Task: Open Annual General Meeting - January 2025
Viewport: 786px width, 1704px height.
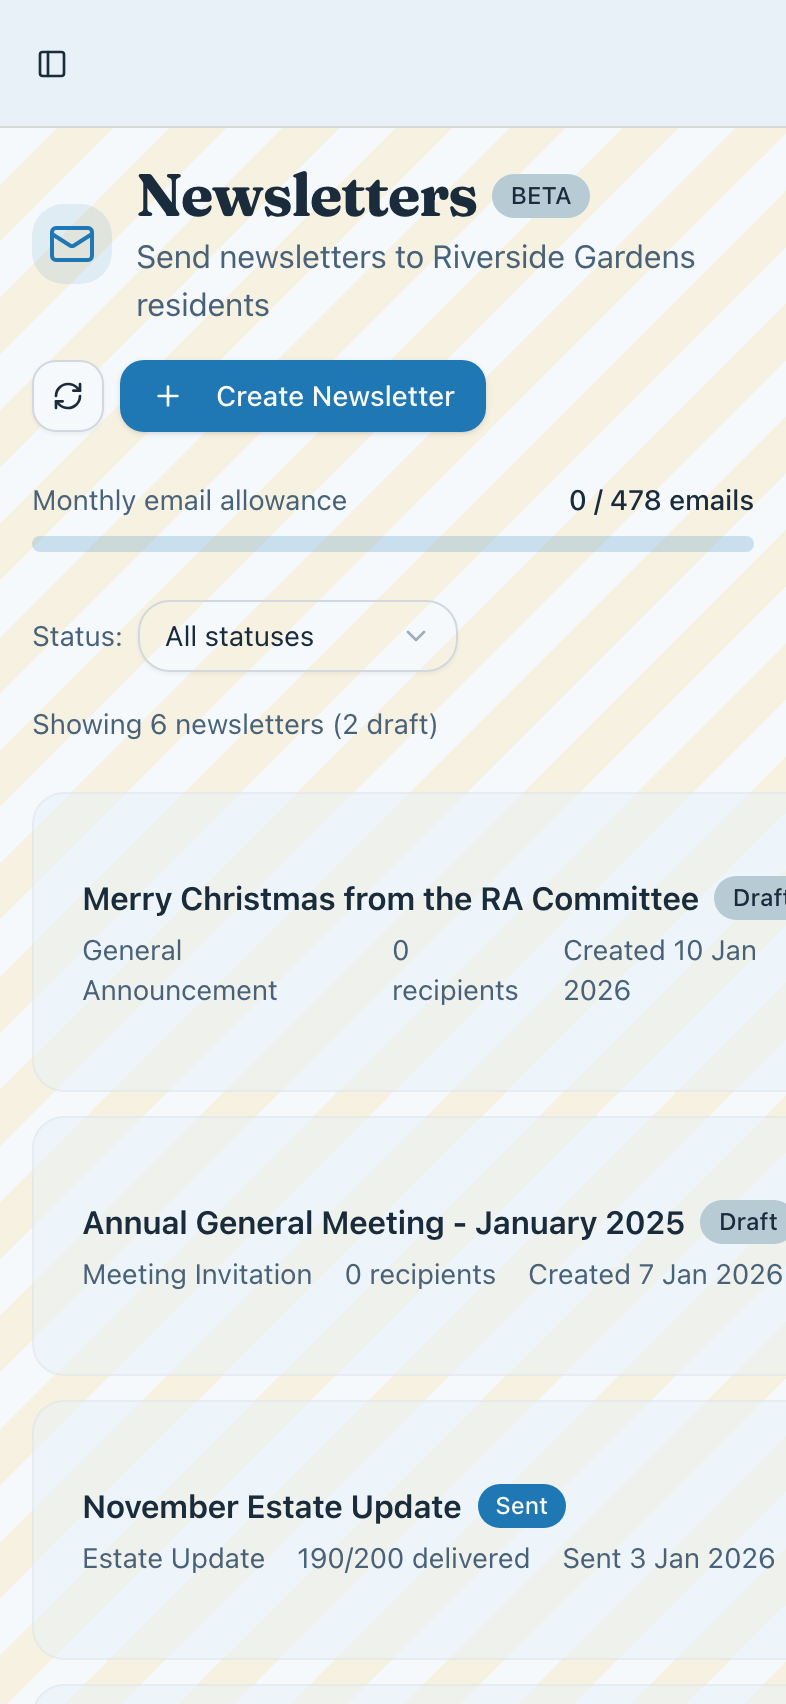Action: pyautogui.click(x=383, y=1223)
